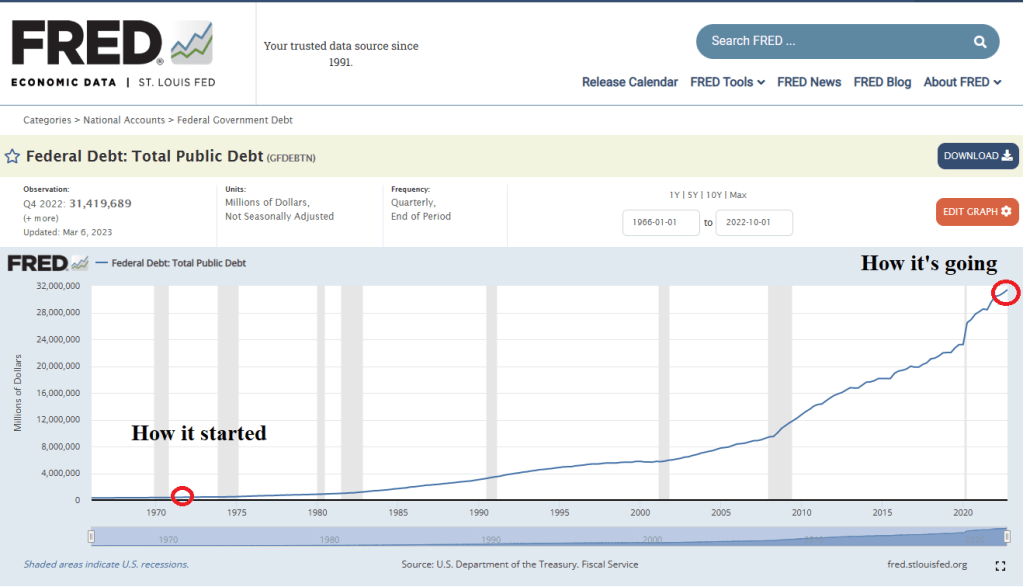Click the left handle of range slider
This screenshot has width=1023, height=587.
[x=91, y=537]
